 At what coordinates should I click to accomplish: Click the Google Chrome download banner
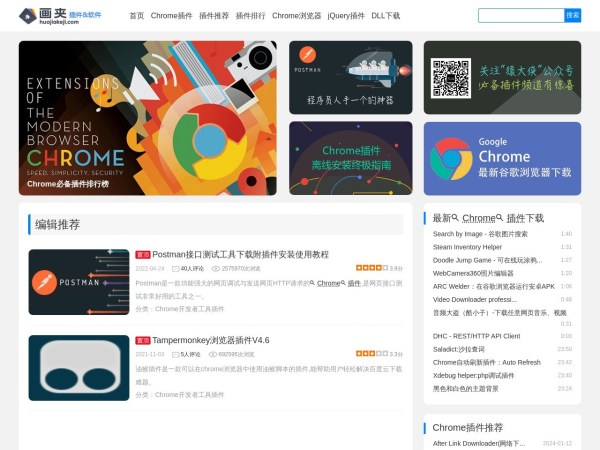pos(502,158)
